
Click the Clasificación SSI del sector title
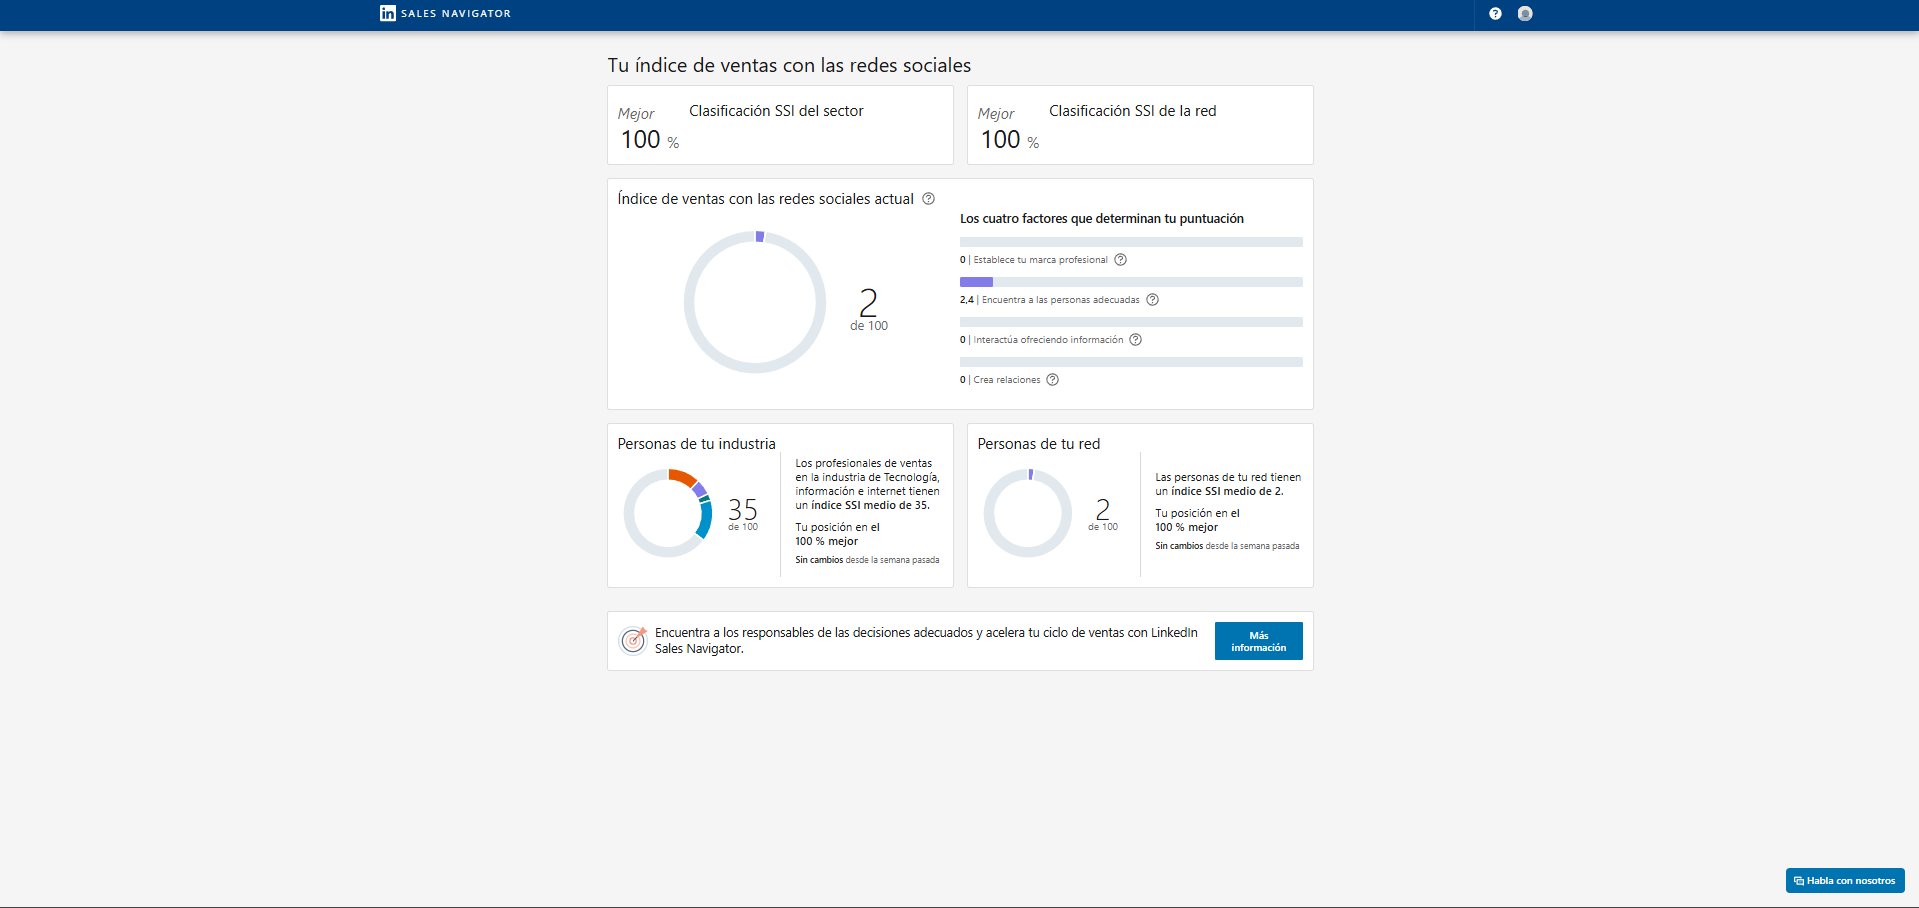point(776,111)
